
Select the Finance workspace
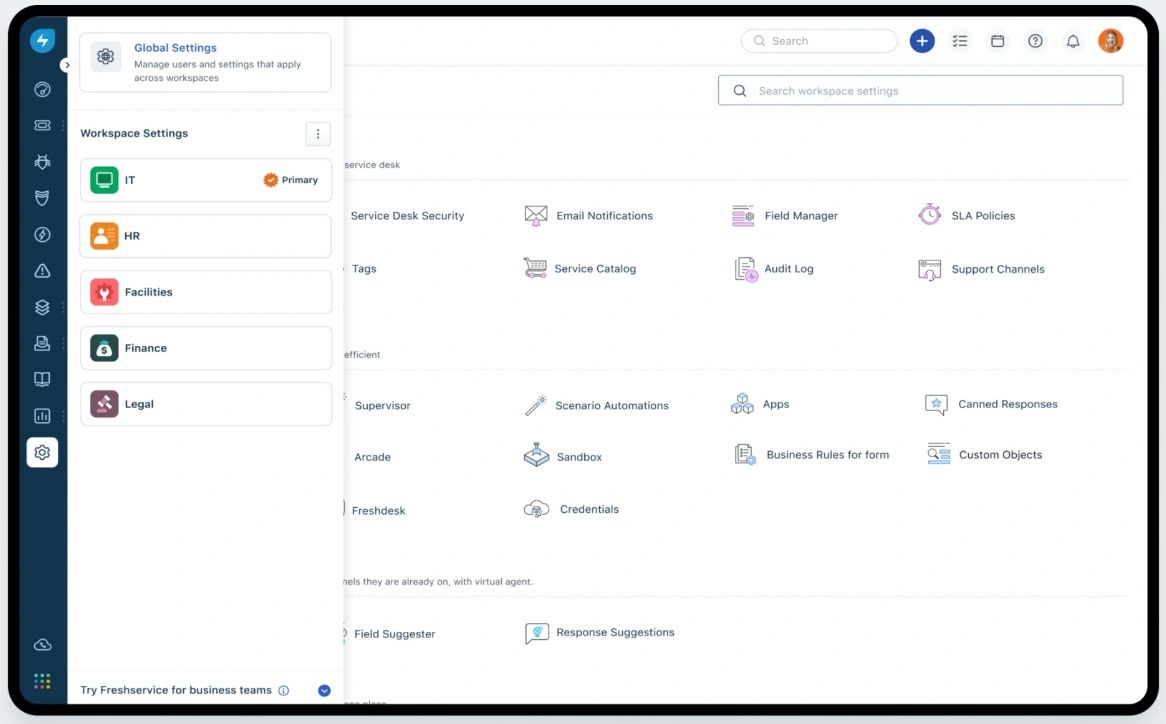tap(205, 348)
